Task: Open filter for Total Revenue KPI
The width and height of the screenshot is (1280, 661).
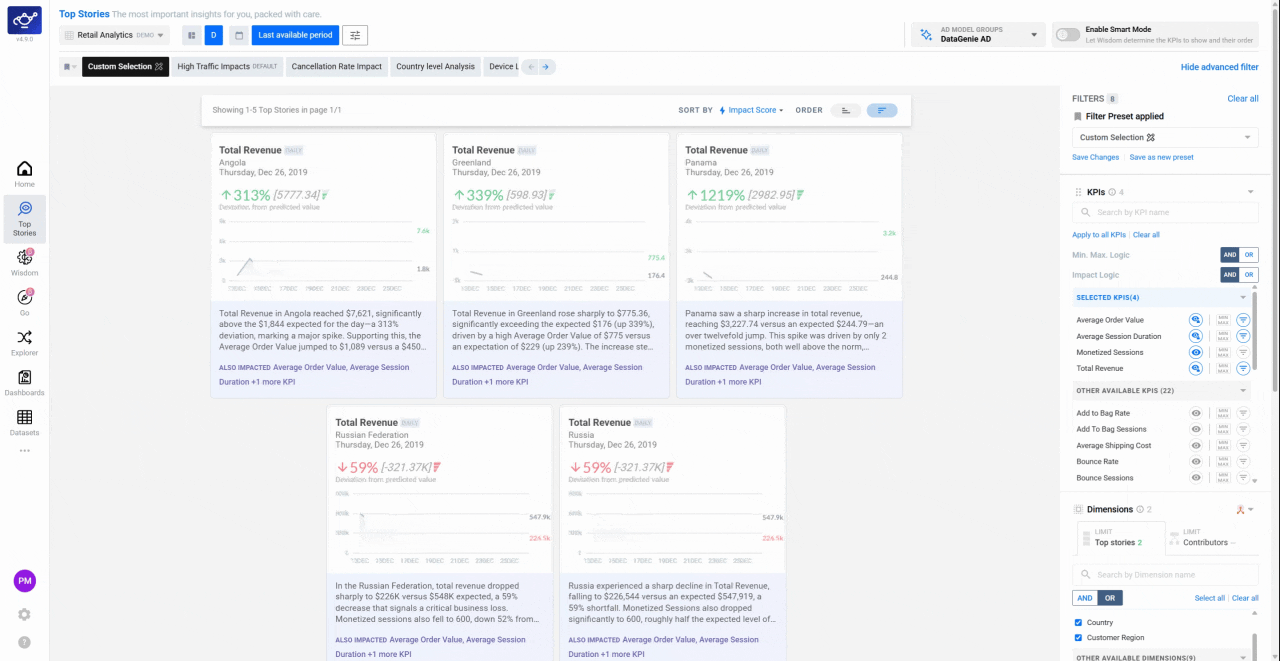Action: 1243,368
